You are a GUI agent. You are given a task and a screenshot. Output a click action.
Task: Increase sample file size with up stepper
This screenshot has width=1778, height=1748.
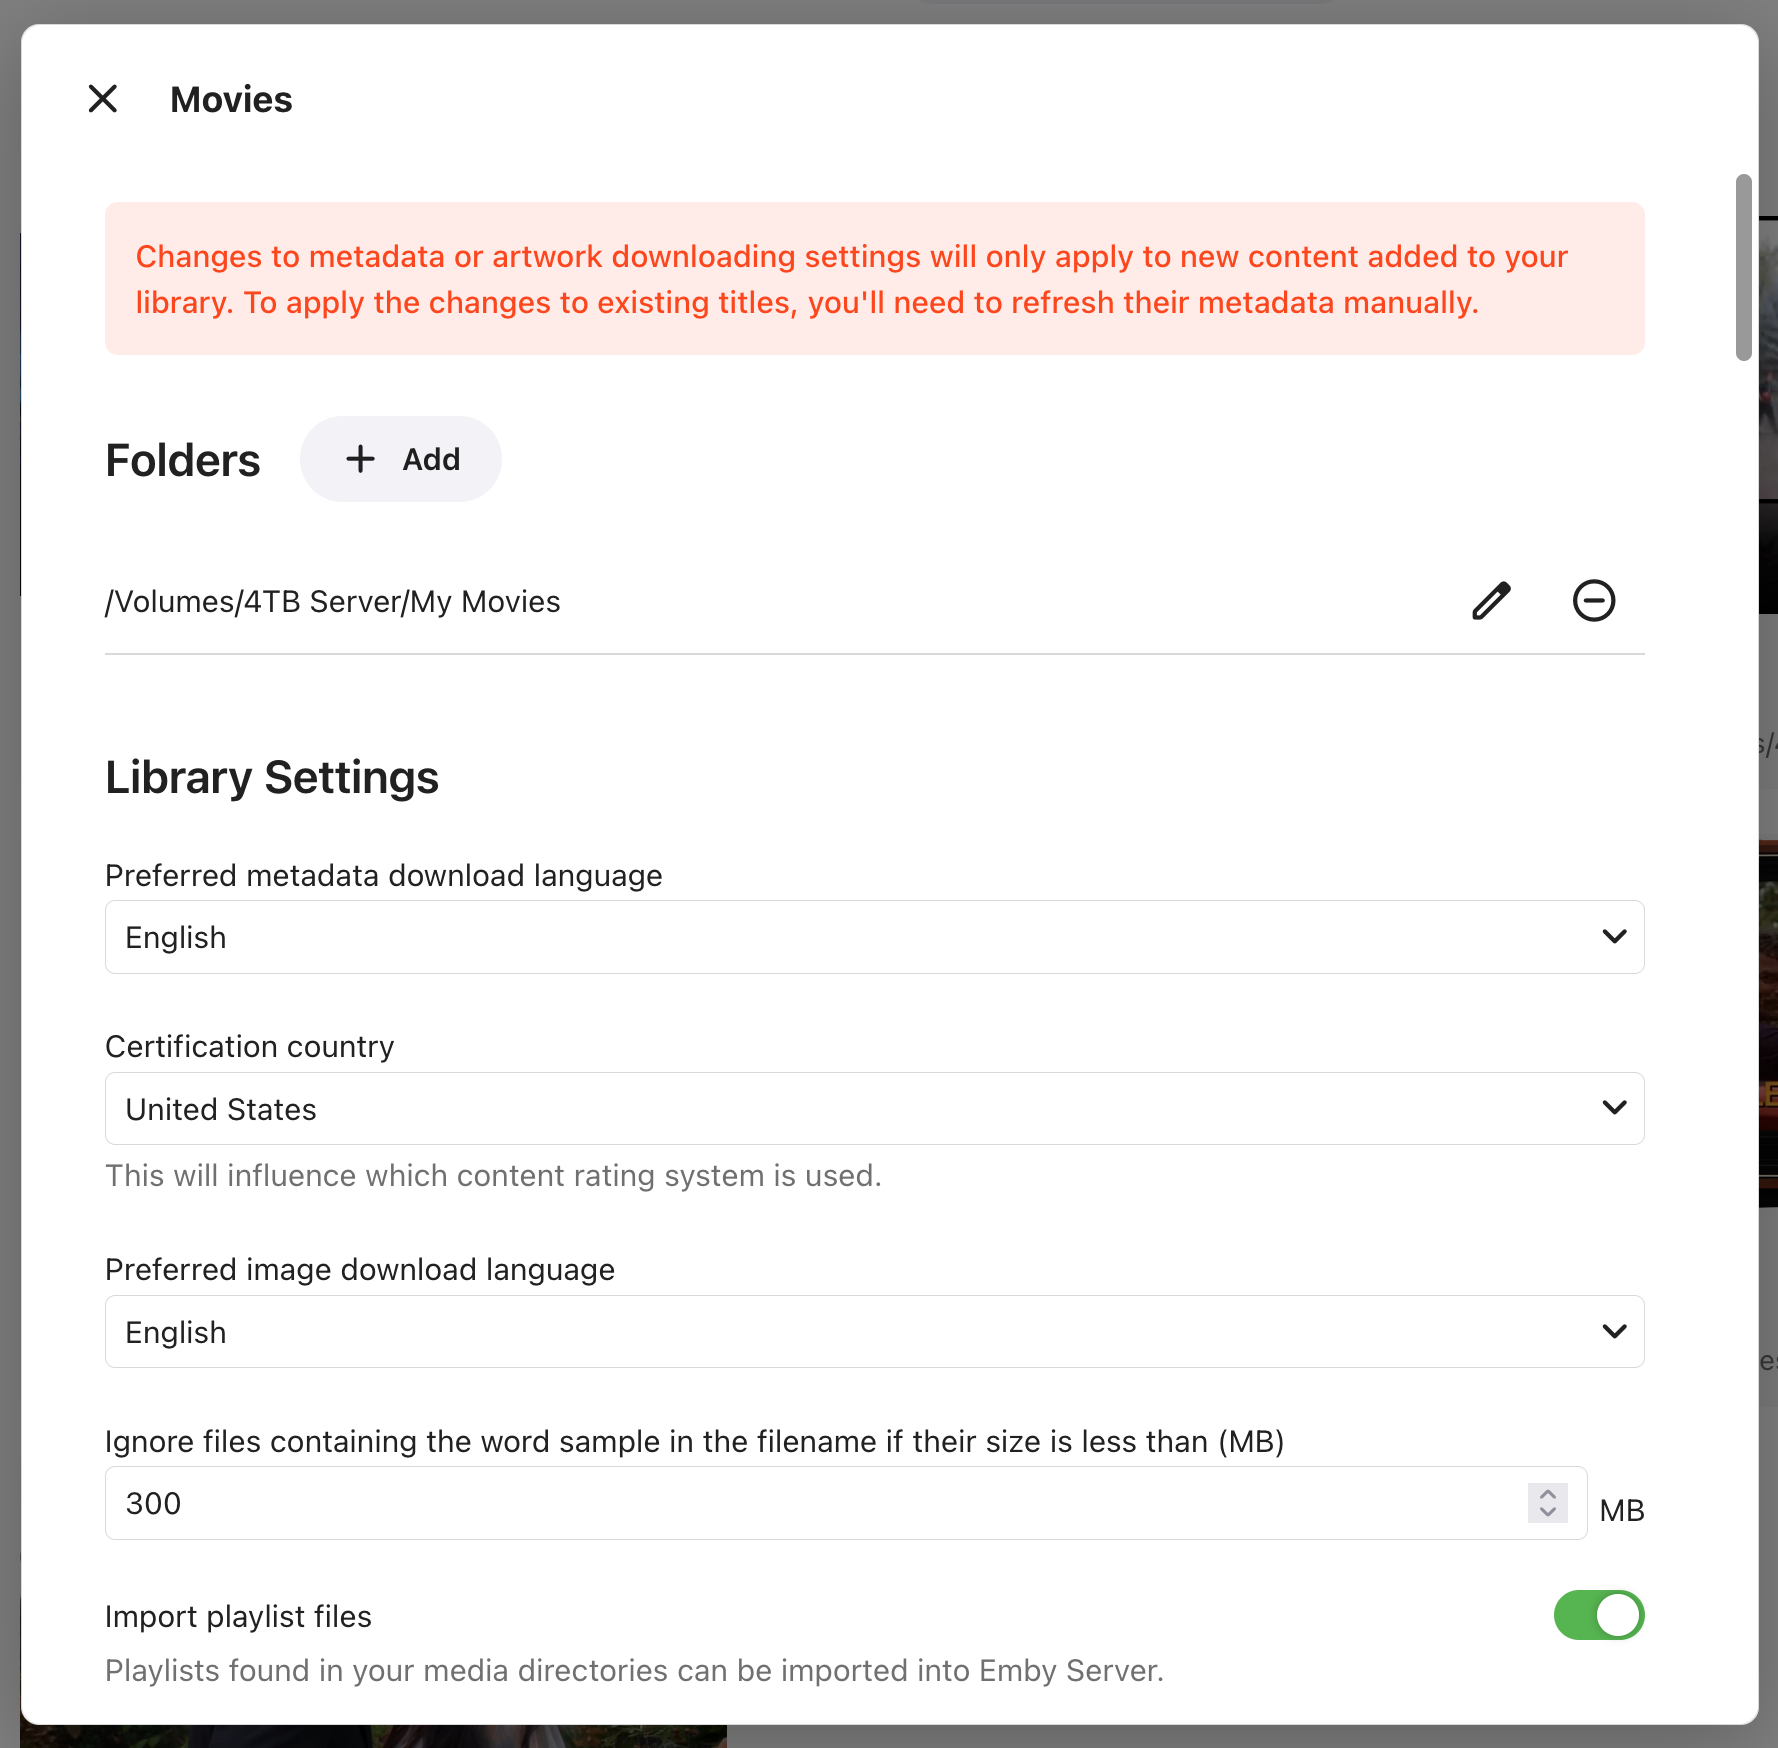[1548, 1494]
